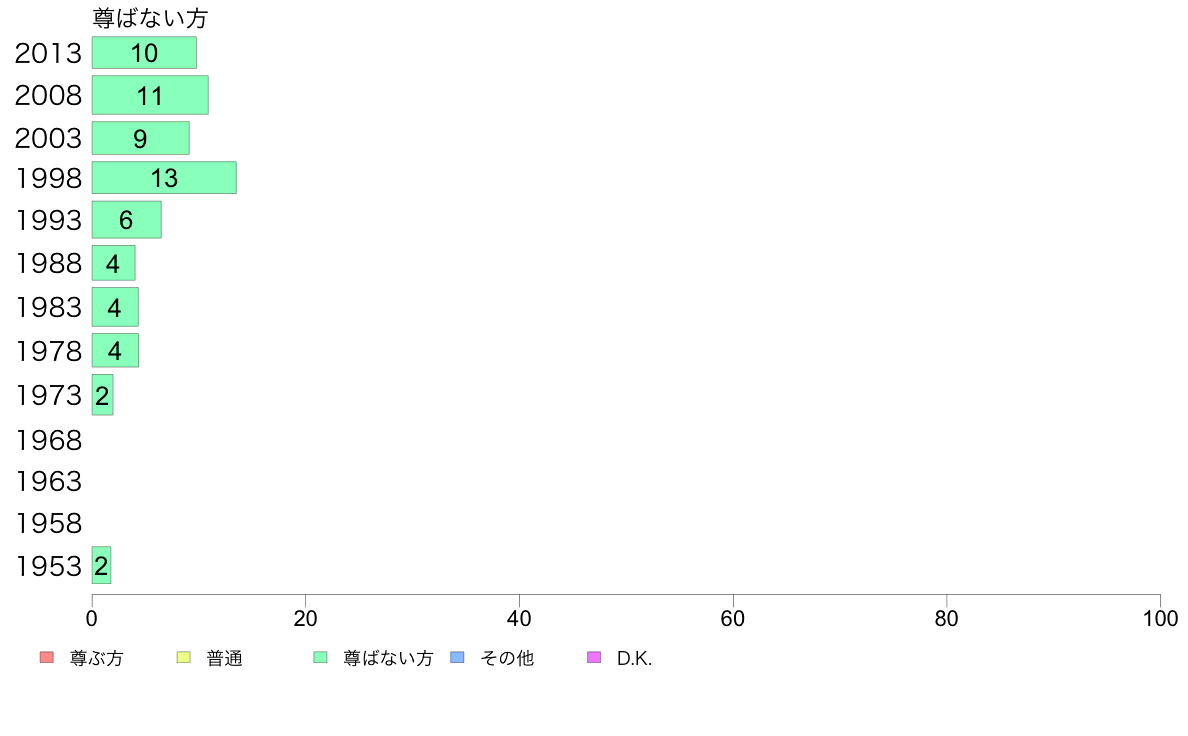Click the 1958 year axis label
The width and height of the screenshot is (1188, 736).
[48, 523]
